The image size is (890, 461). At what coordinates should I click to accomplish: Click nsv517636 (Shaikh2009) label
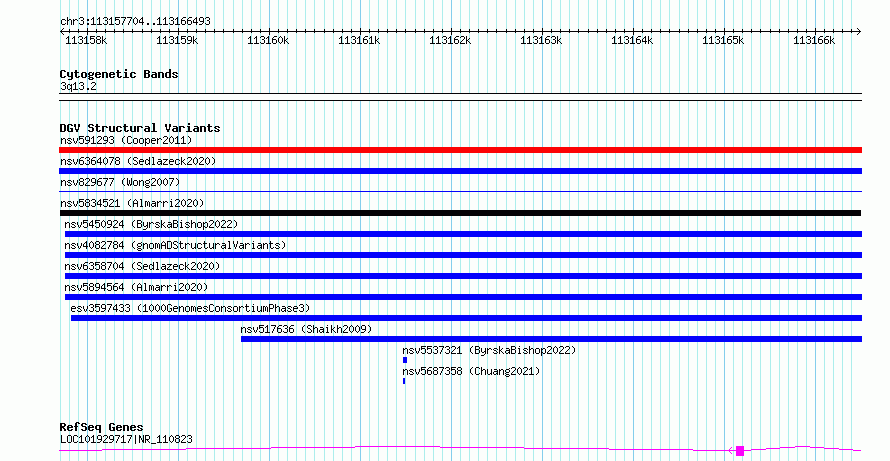(x=306, y=329)
